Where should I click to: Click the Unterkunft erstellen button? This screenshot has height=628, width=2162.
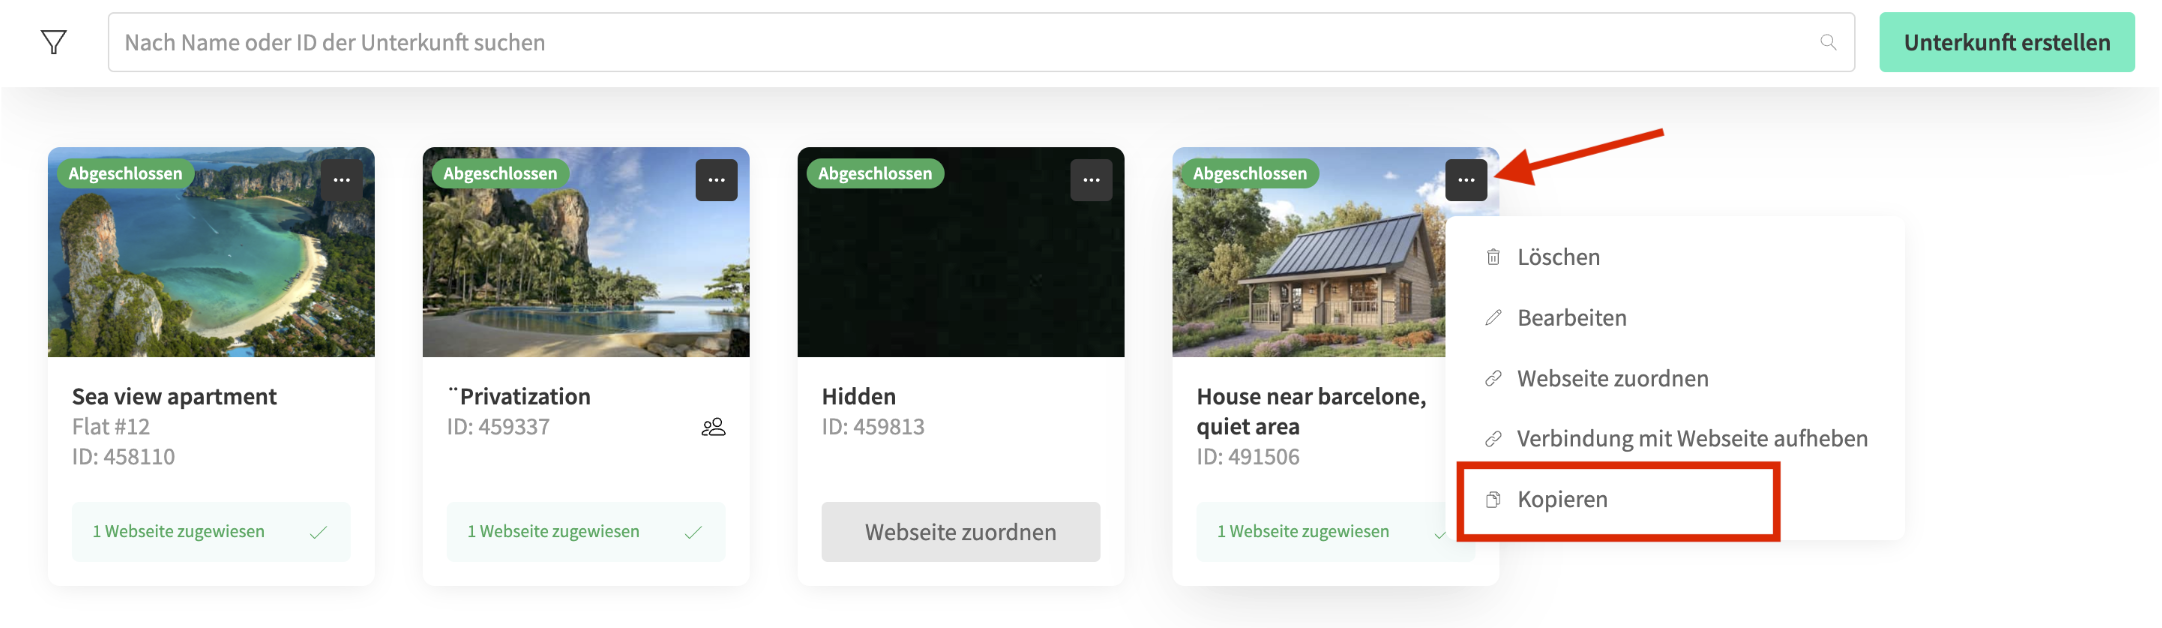tap(2007, 42)
